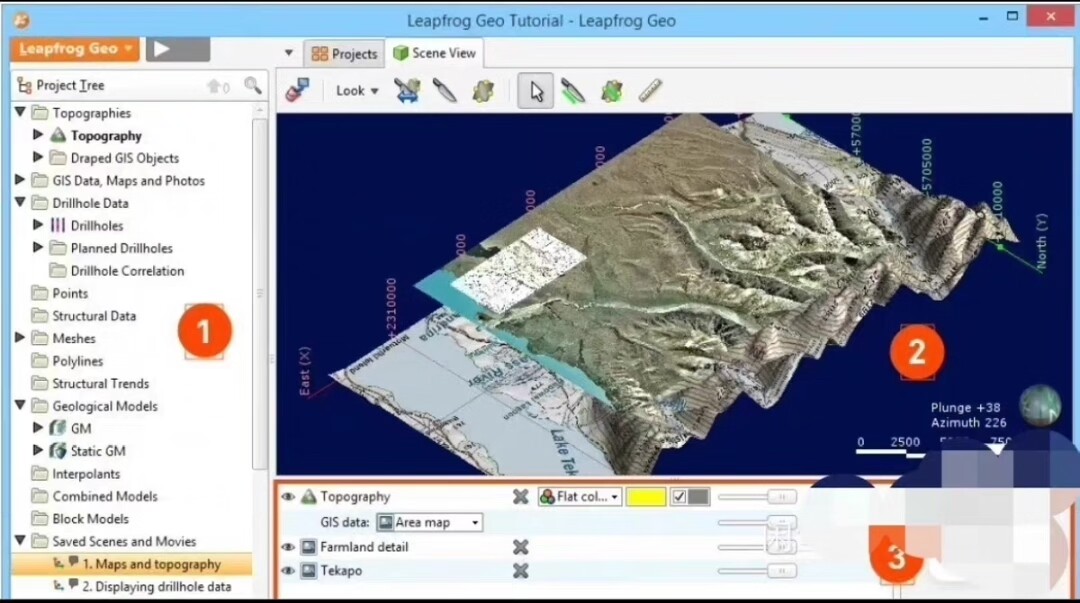Viewport: 1080px width, 603px height.
Task: Hide the Farmland detail layer eye icon
Action: point(288,547)
